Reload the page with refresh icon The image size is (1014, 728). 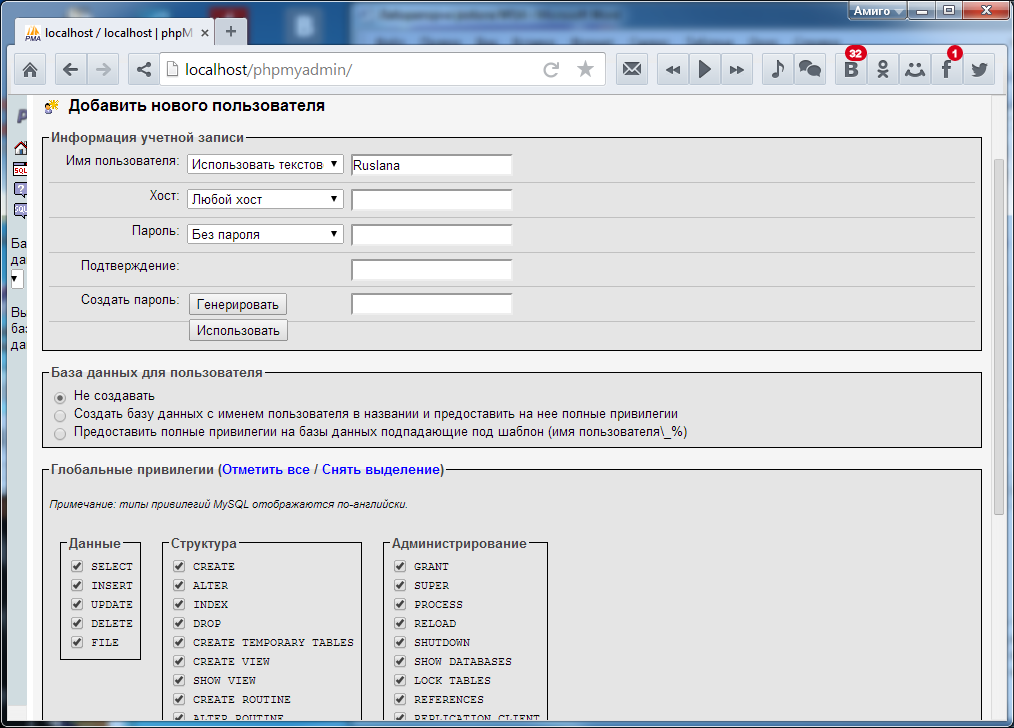pyautogui.click(x=550, y=70)
